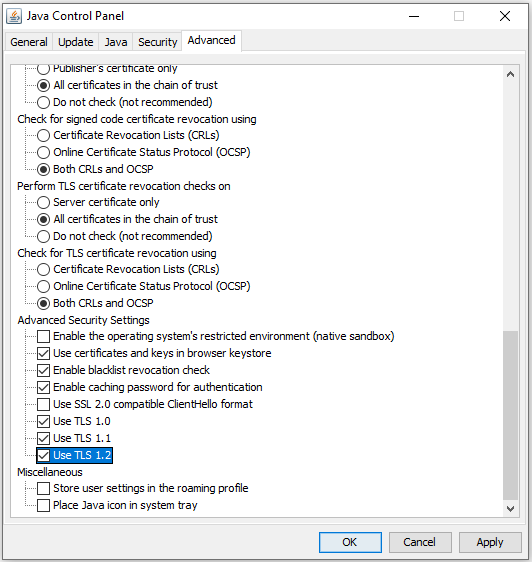Click the Java coffee cup icon in title bar
Screen dimensions: 532x562
click(x=14, y=16)
